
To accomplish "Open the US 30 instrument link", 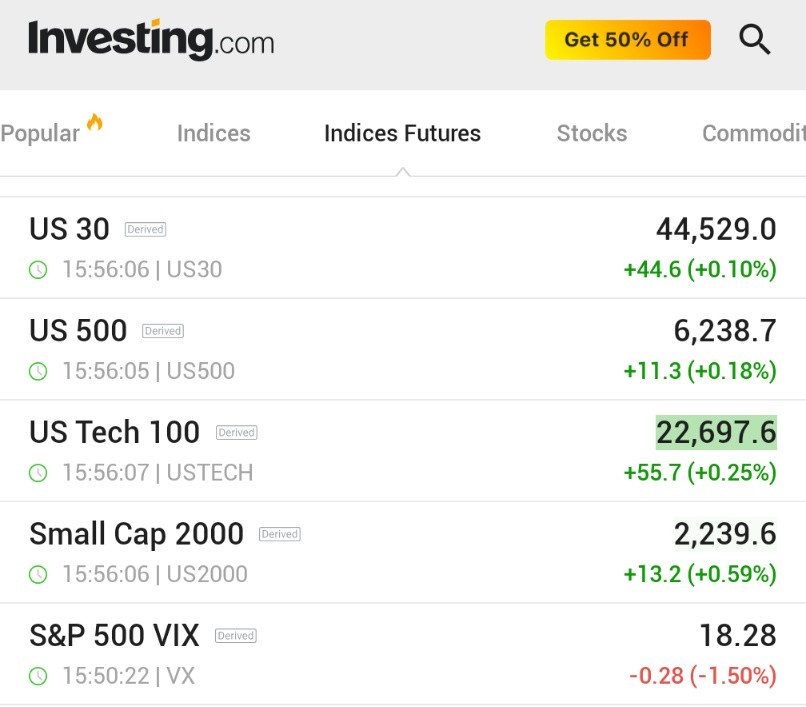I will 69,230.
